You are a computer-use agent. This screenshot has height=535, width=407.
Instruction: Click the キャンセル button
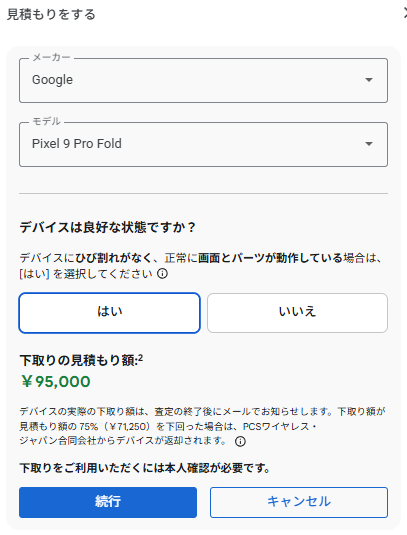click(x=299, y=502)
